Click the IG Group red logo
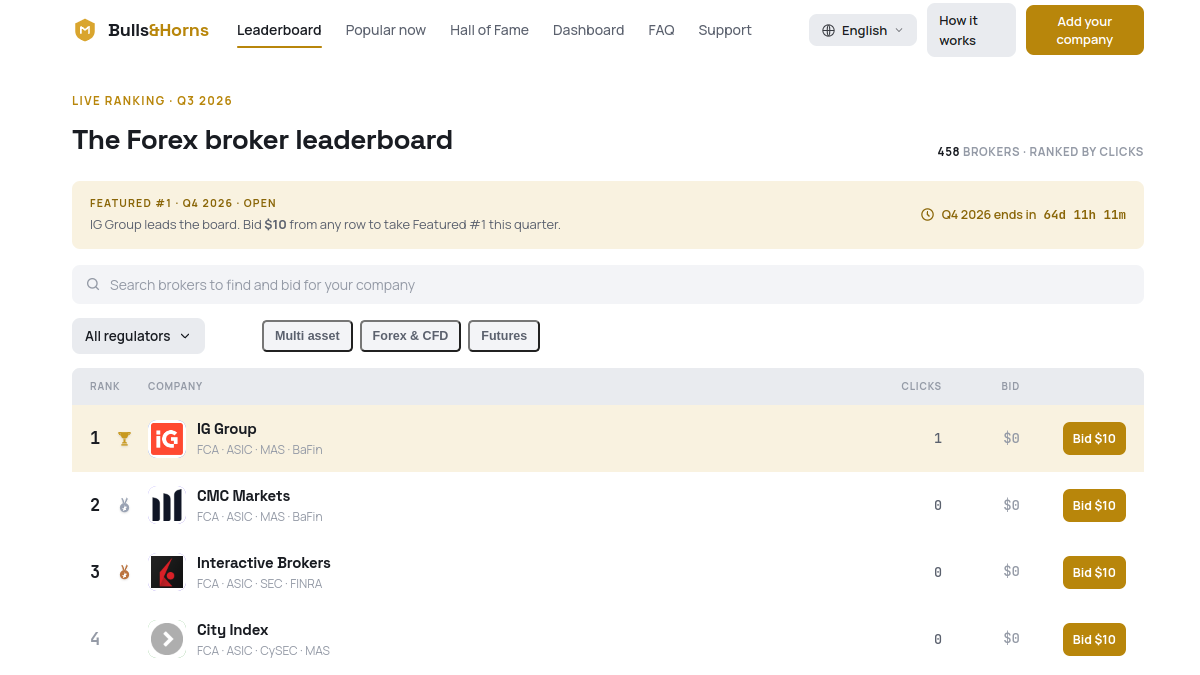The width and height of the screenshot is (1200, 675). point(167,438)
